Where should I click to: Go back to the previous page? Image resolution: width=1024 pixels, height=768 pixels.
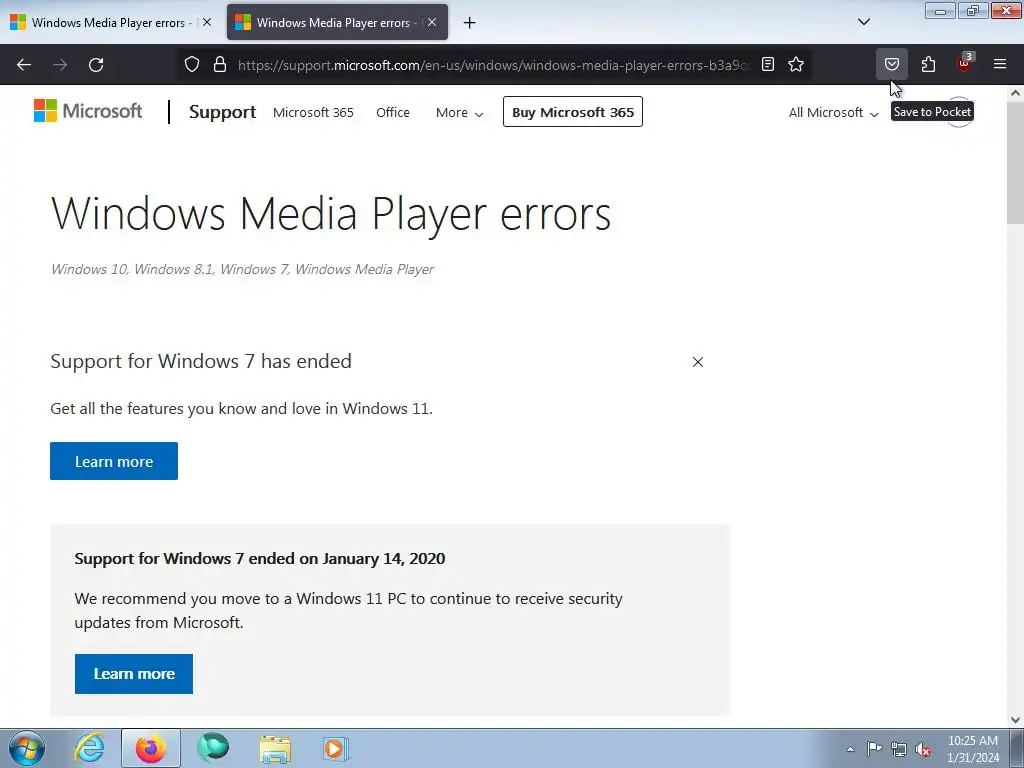click(24, 65)
